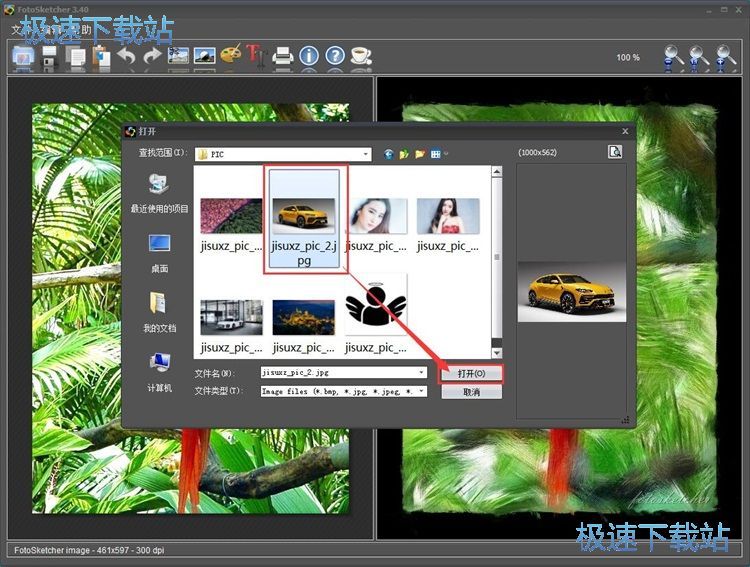
Task: Click the 打开(O) open button
Action: (x=471, y=373)
